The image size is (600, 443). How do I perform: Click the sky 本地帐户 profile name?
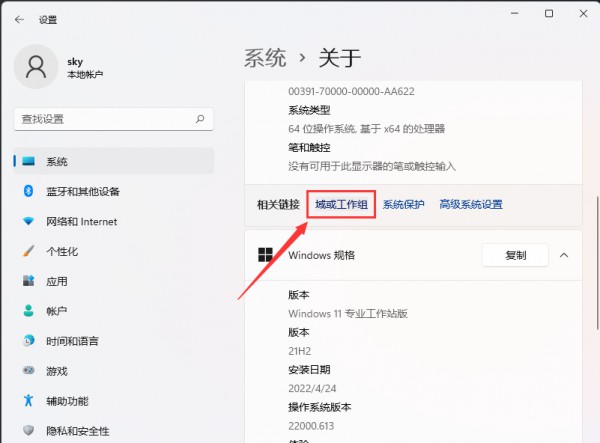(85, 67)
